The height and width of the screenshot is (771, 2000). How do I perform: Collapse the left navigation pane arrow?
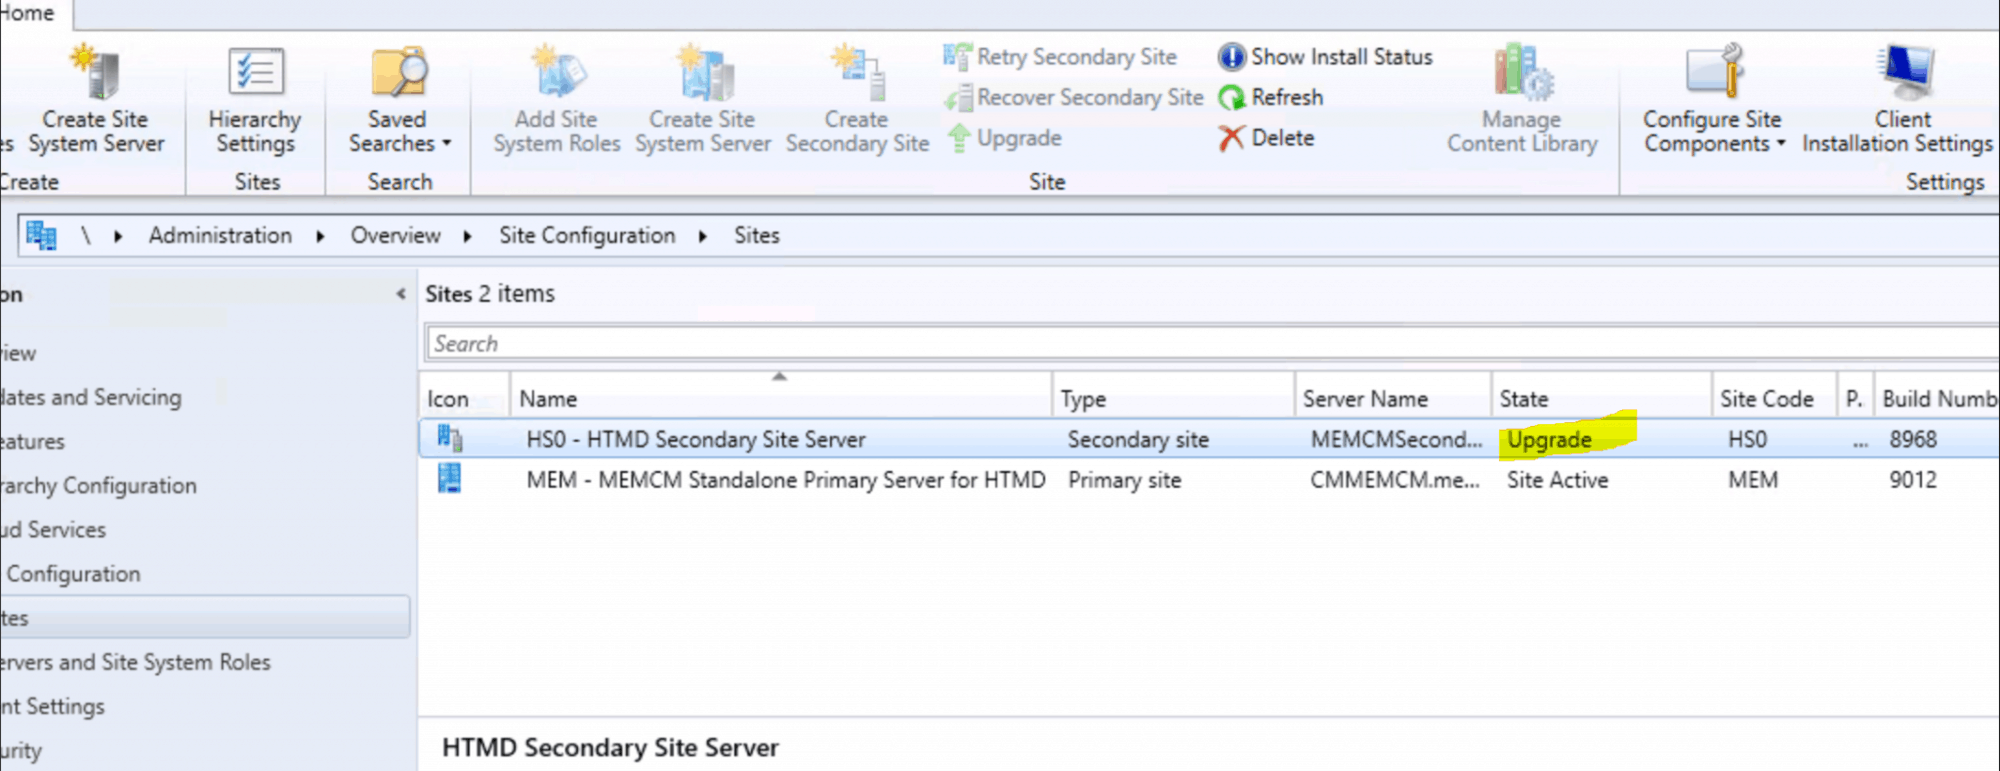pos(400,294)
